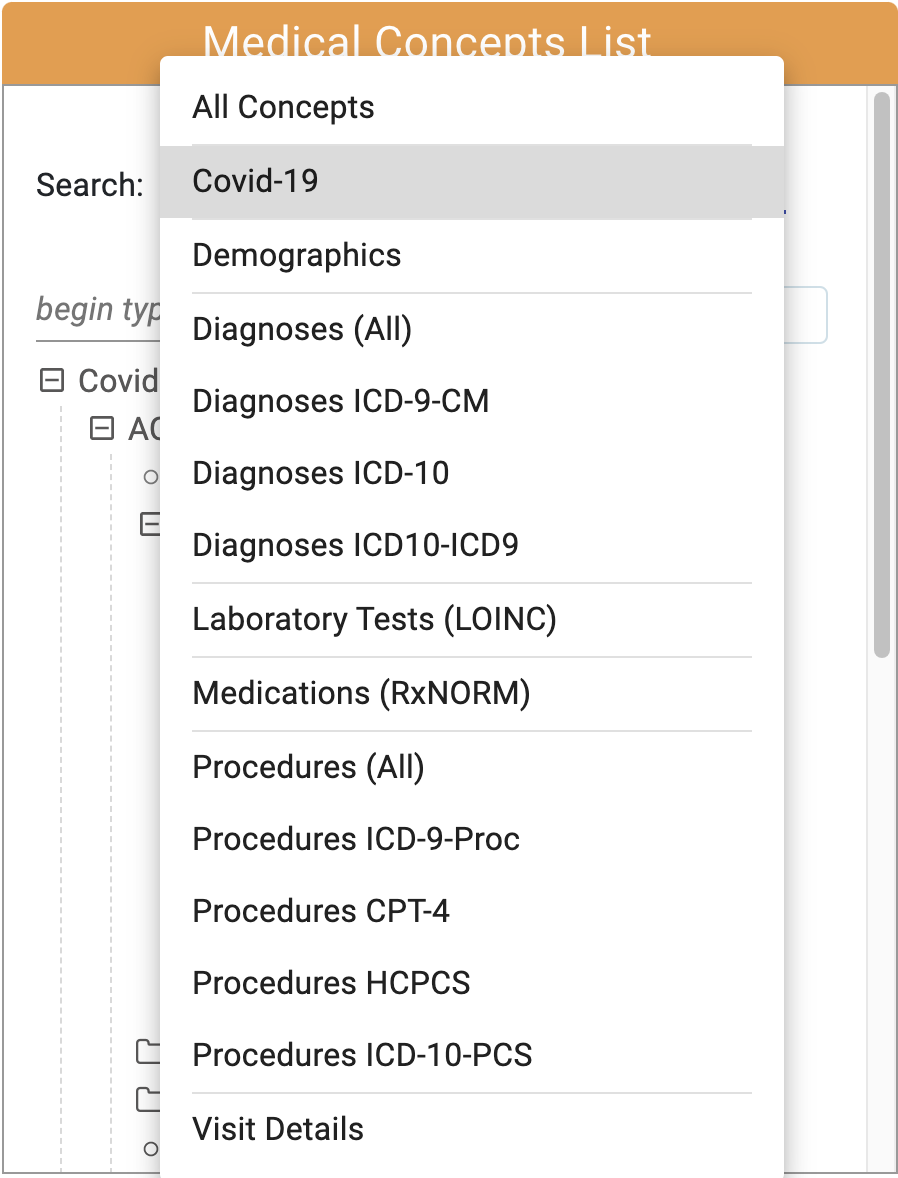Select Procedures ICD-10-PCS option
Image resolution: width=898 pixels, height=1178 pixels.
point(362,1055)
